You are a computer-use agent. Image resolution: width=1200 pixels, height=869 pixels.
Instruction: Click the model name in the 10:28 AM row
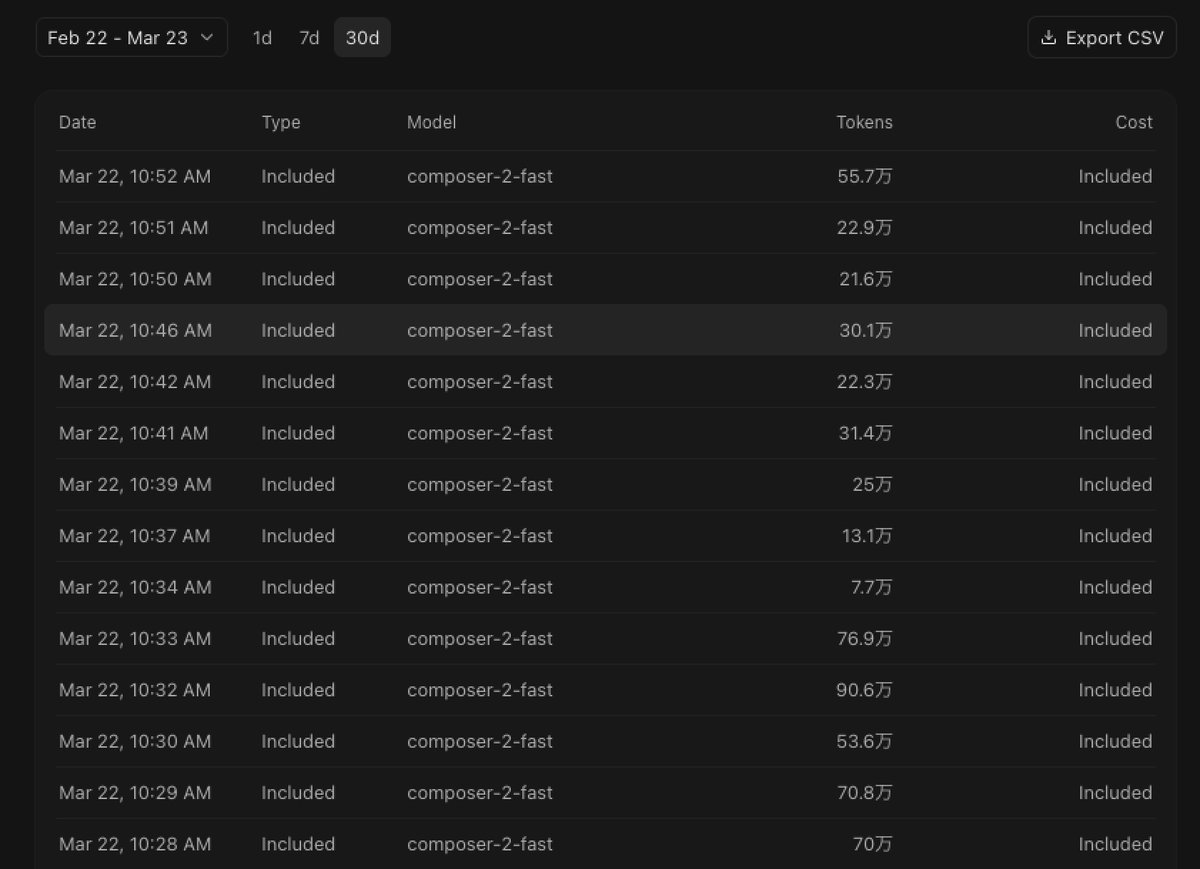(x=480, y=844)
